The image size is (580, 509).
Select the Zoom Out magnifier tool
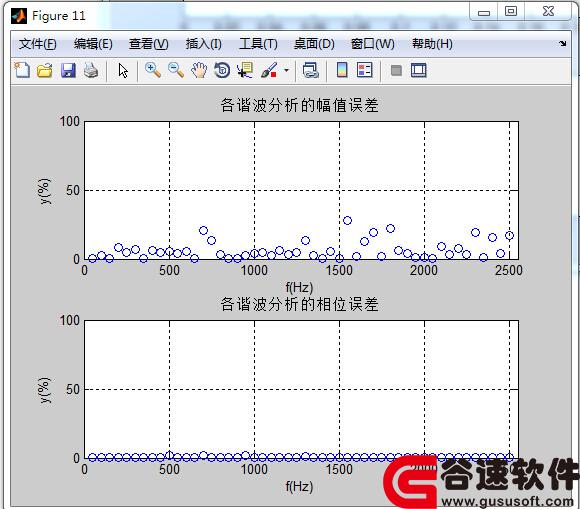coord(176,70)
